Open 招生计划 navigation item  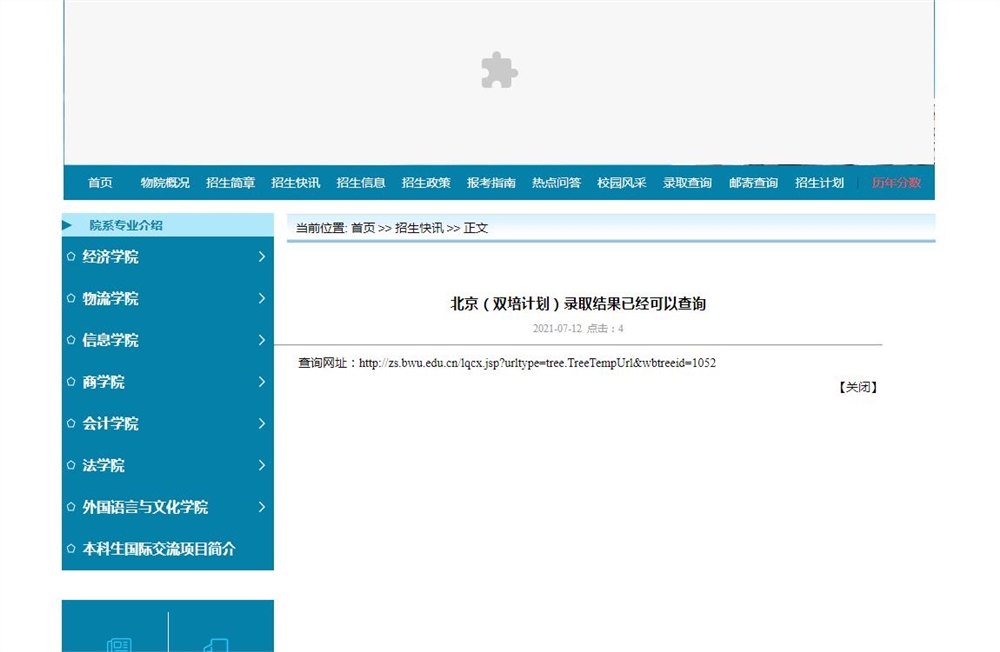[820, 183]
